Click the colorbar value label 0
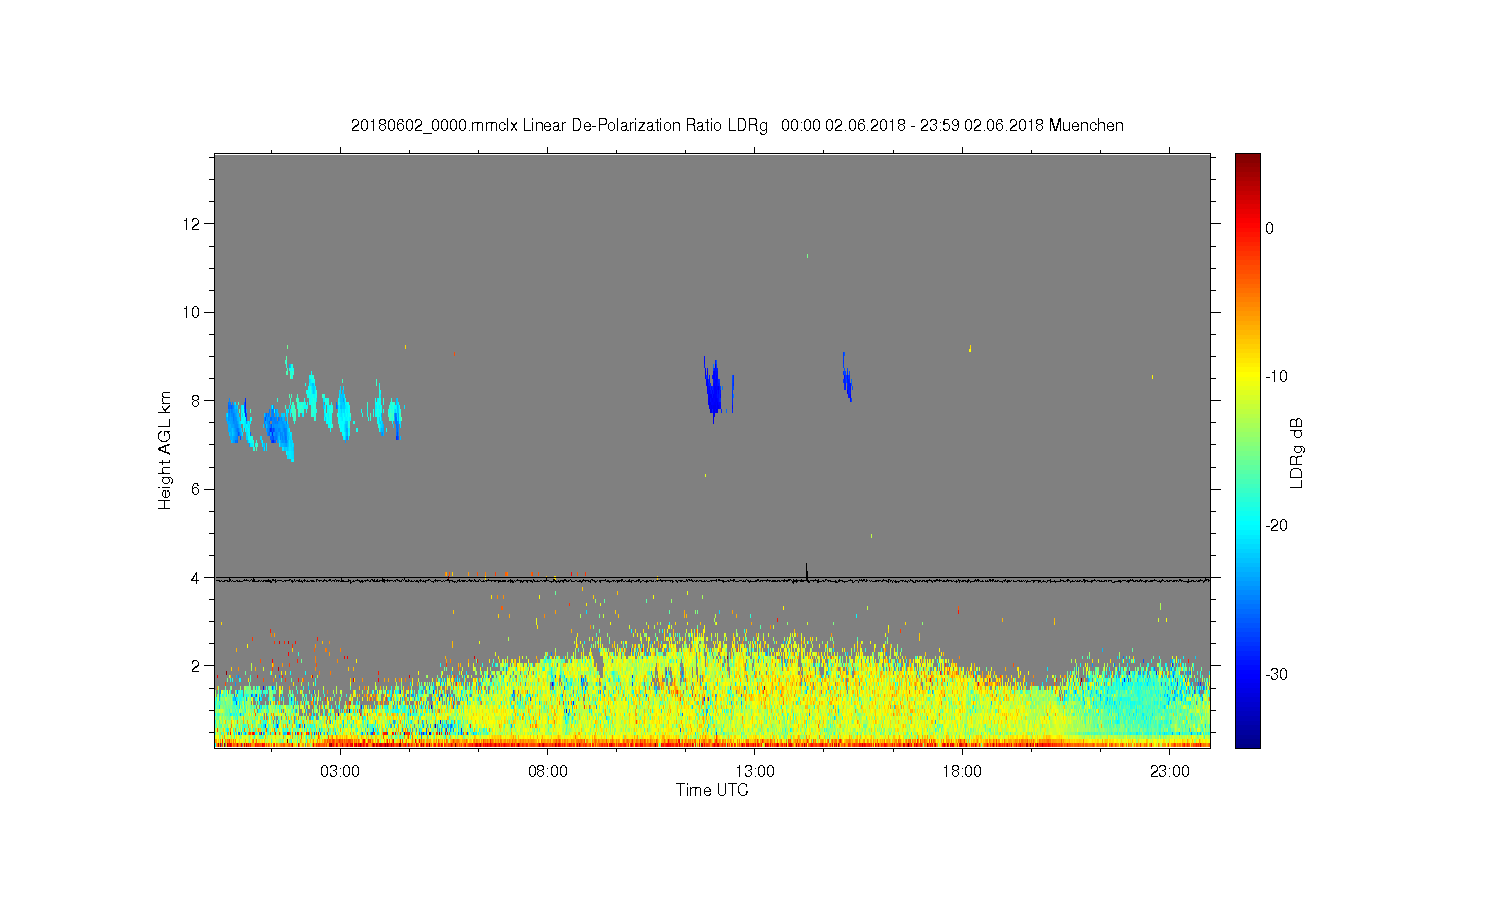This screenshot has height=900, width=1500. coord(1270,228)
